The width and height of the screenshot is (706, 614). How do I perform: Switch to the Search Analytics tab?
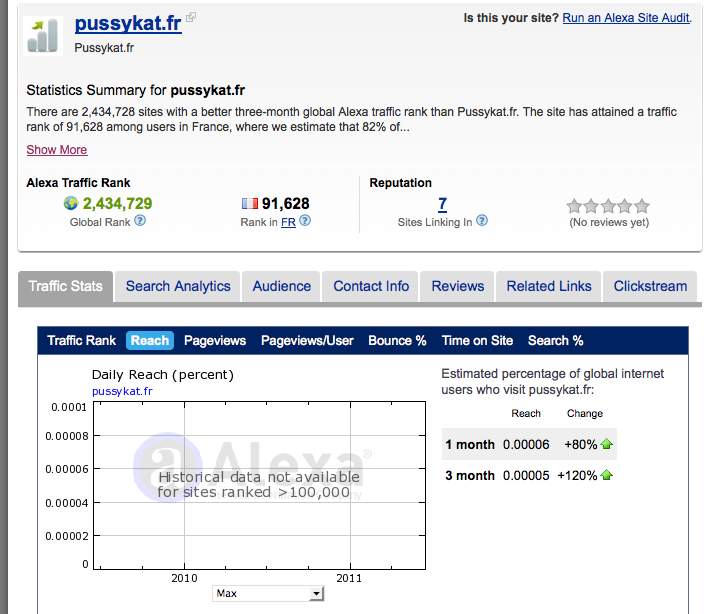pos(178,286)
